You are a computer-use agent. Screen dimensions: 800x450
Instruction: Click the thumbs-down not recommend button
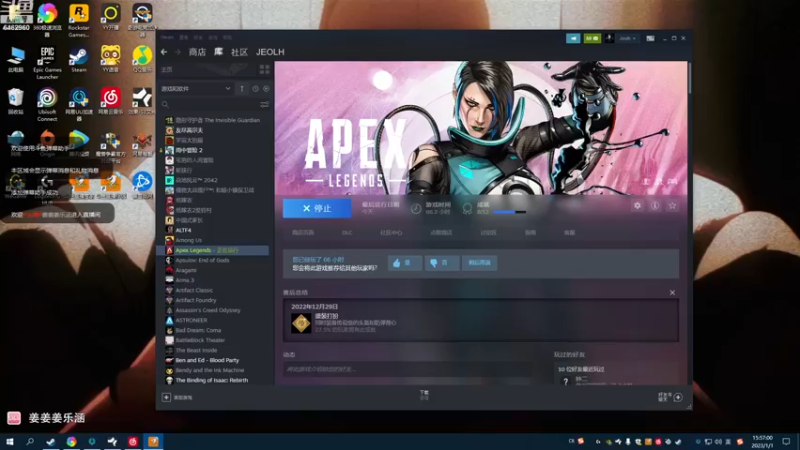coord(442,263)
